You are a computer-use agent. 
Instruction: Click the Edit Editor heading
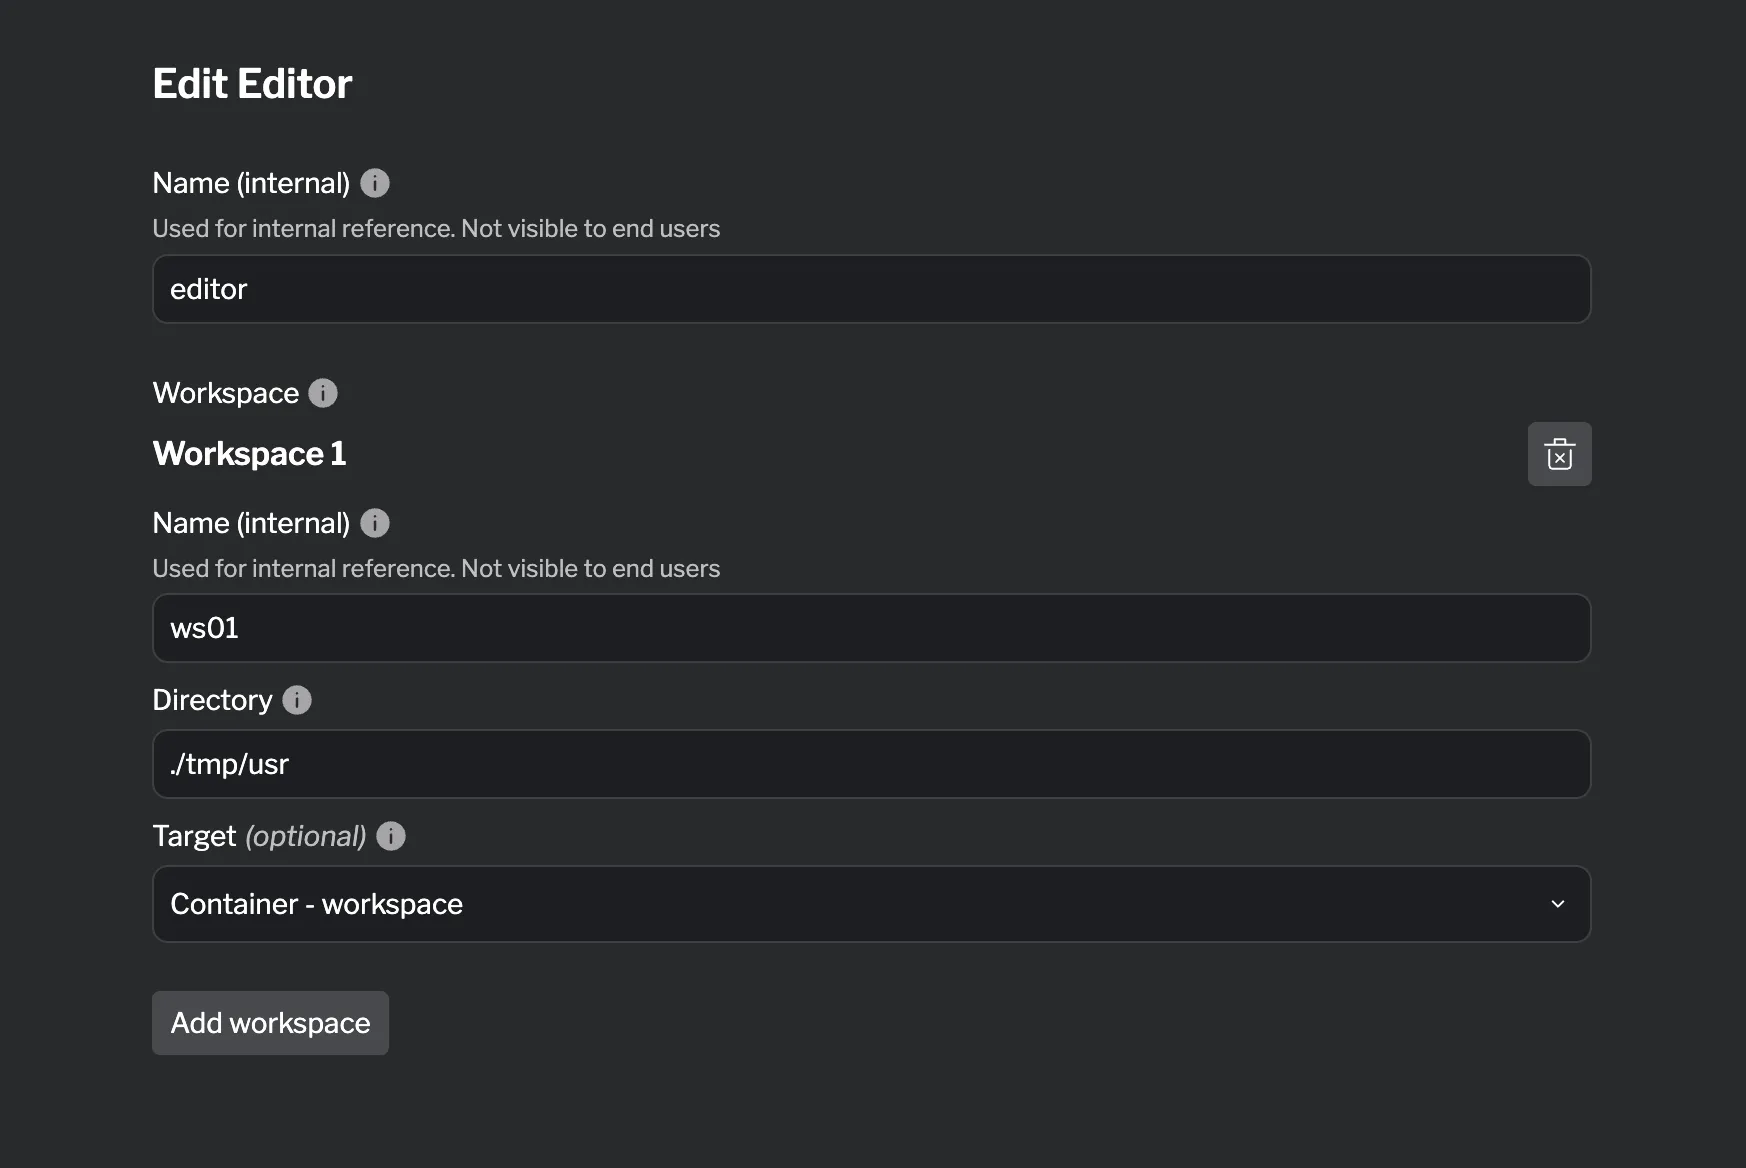click(x=251, y=83)
